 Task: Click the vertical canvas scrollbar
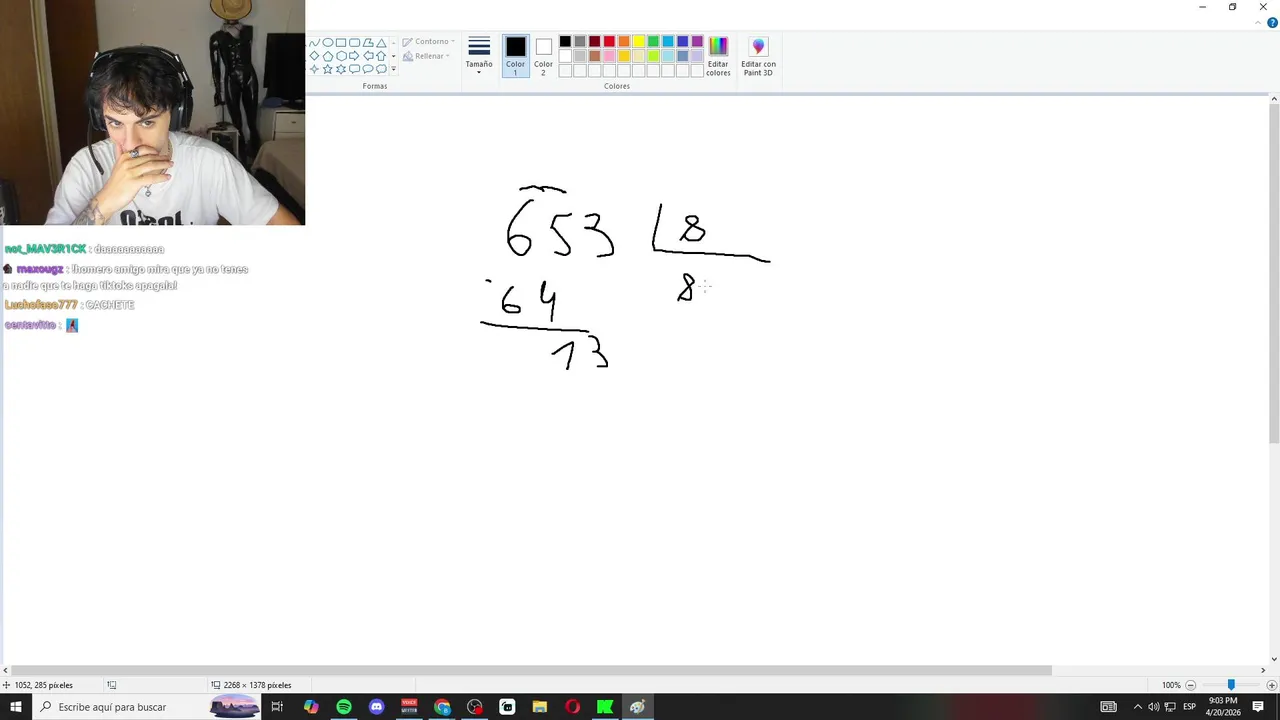1273,275
